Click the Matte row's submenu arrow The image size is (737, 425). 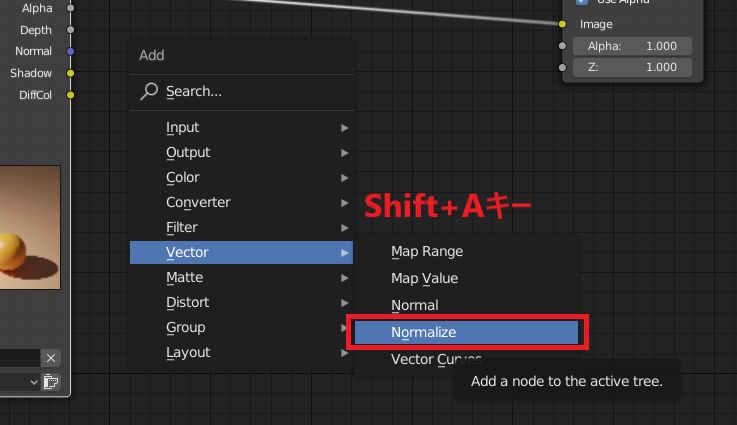(x=345, y=278)
